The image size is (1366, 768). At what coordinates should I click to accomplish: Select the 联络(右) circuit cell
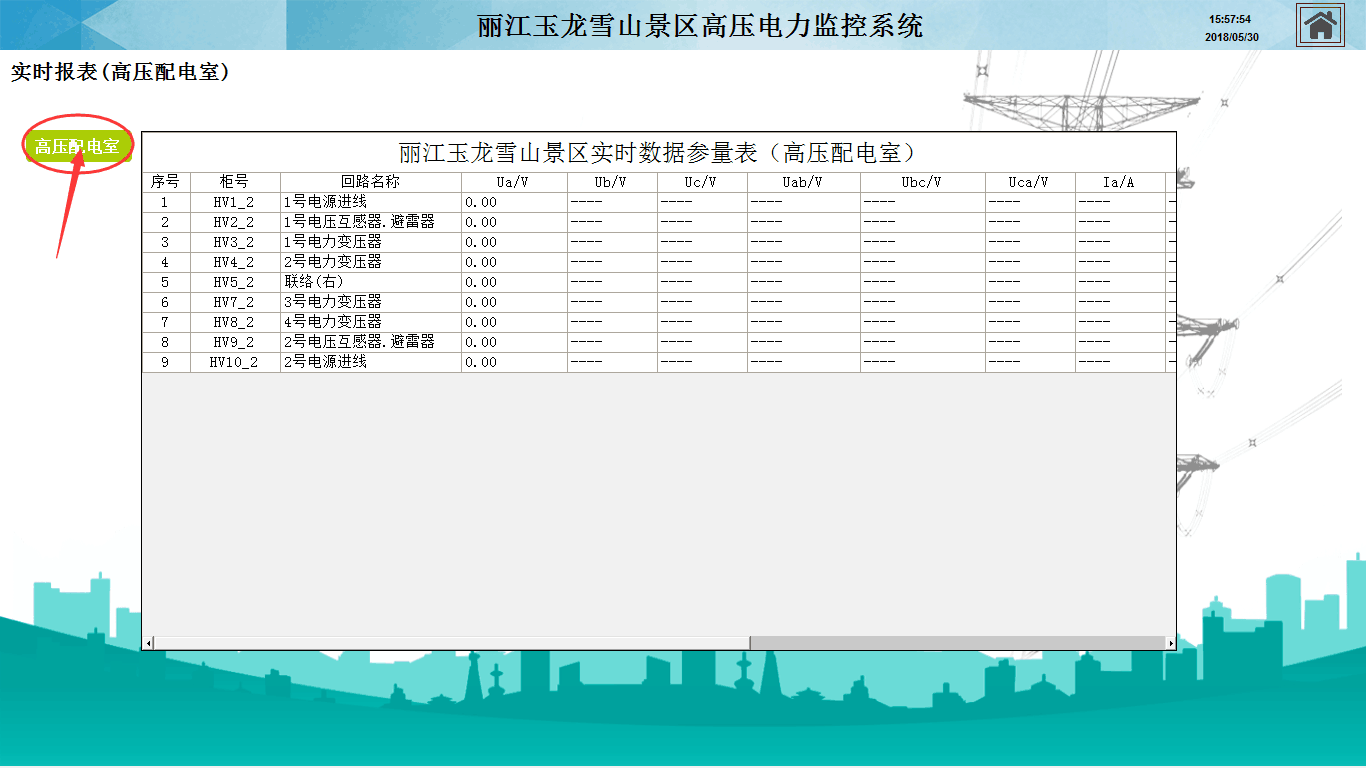tap(314, 282)
